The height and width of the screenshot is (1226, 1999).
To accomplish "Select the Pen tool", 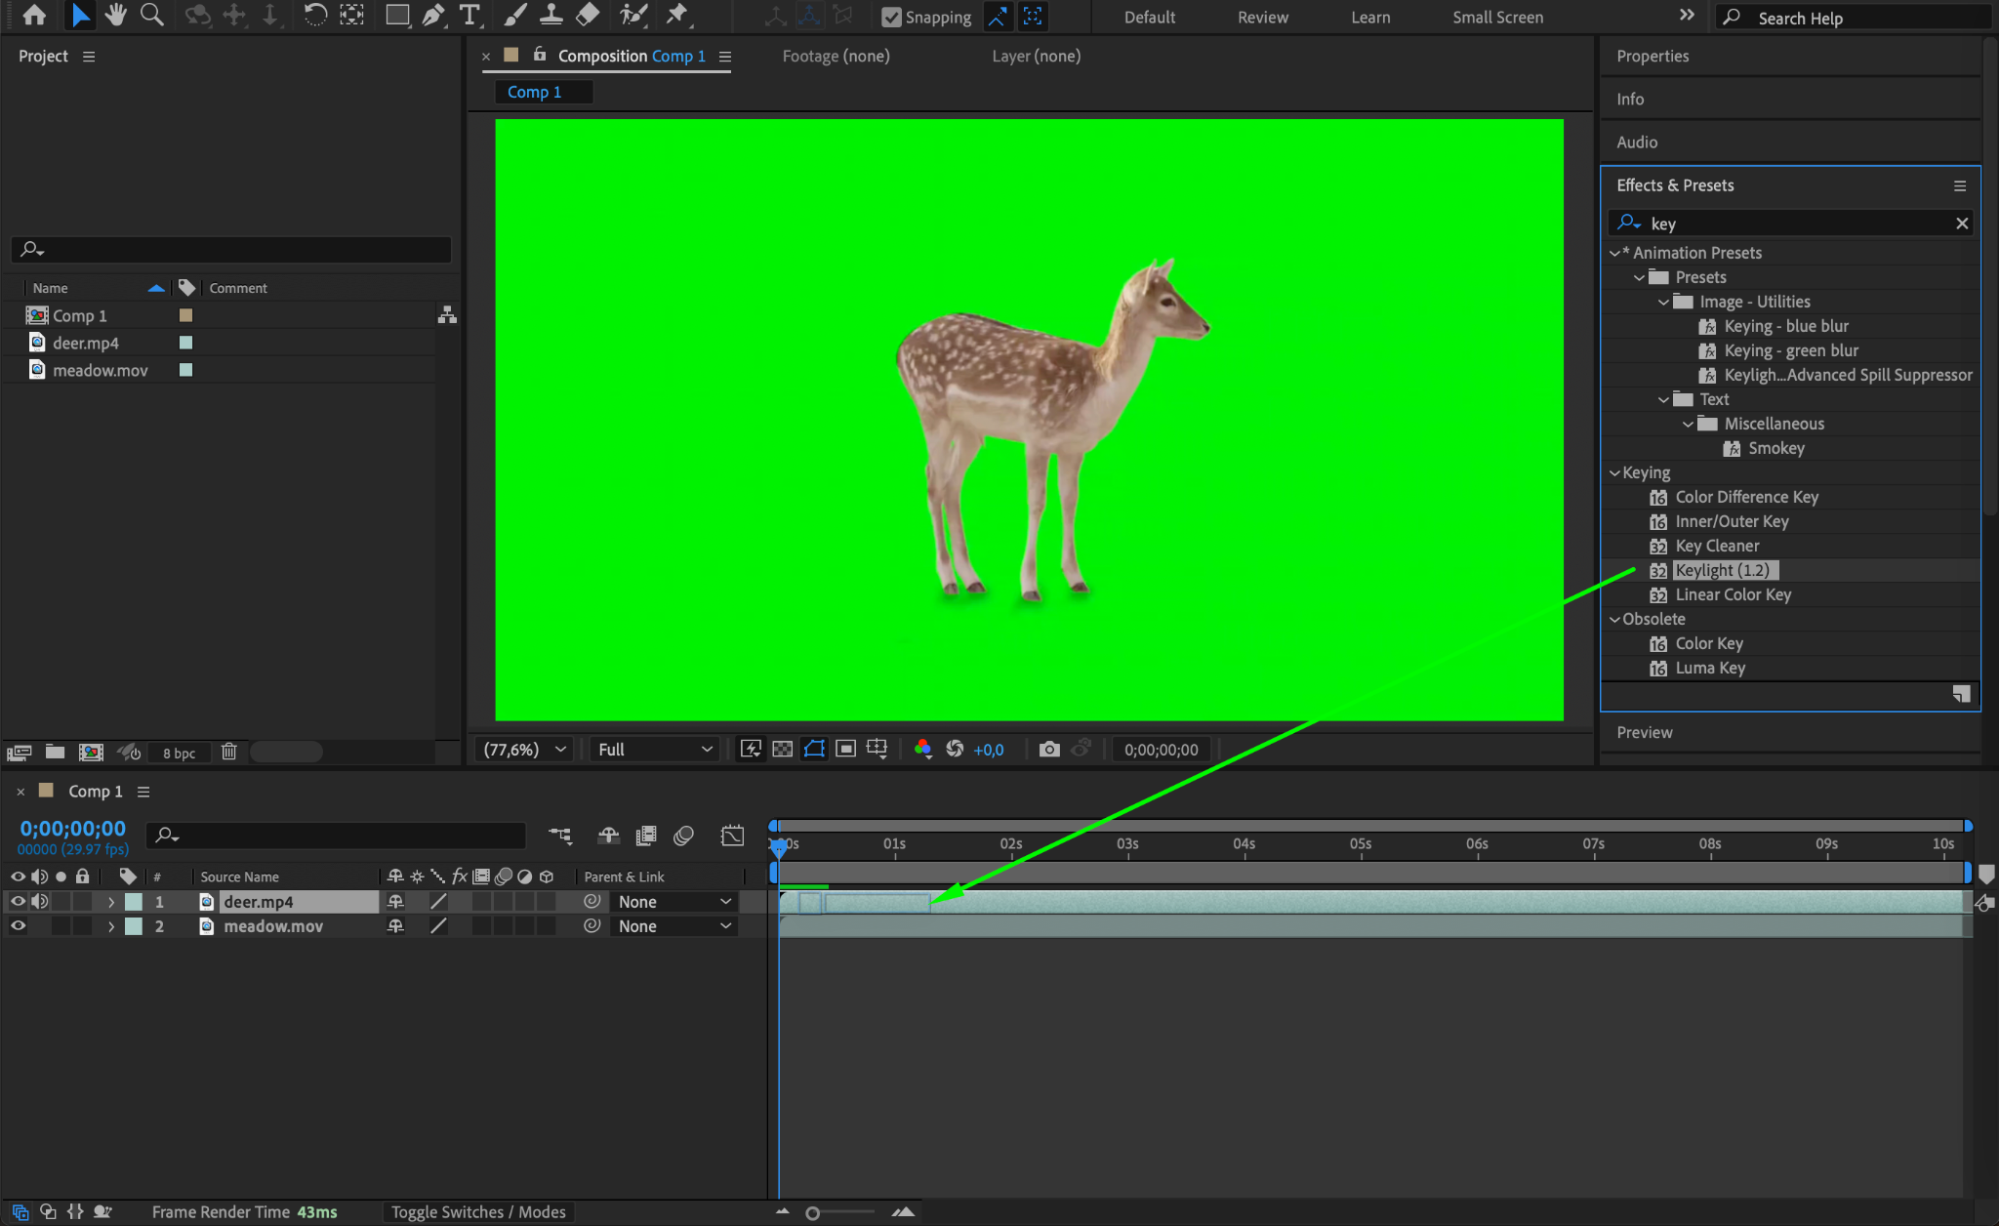I will point(433,15).
